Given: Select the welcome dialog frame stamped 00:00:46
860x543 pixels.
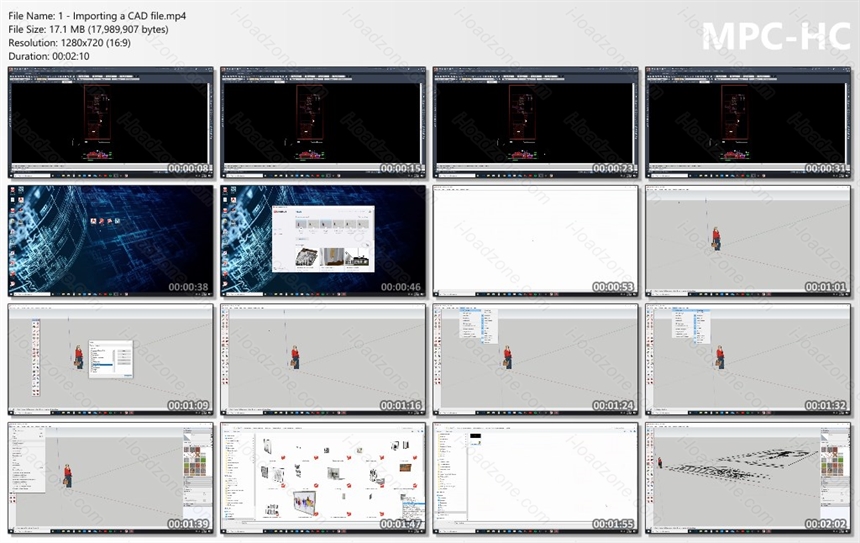Looking at the screenshot, I should (323, 241).
